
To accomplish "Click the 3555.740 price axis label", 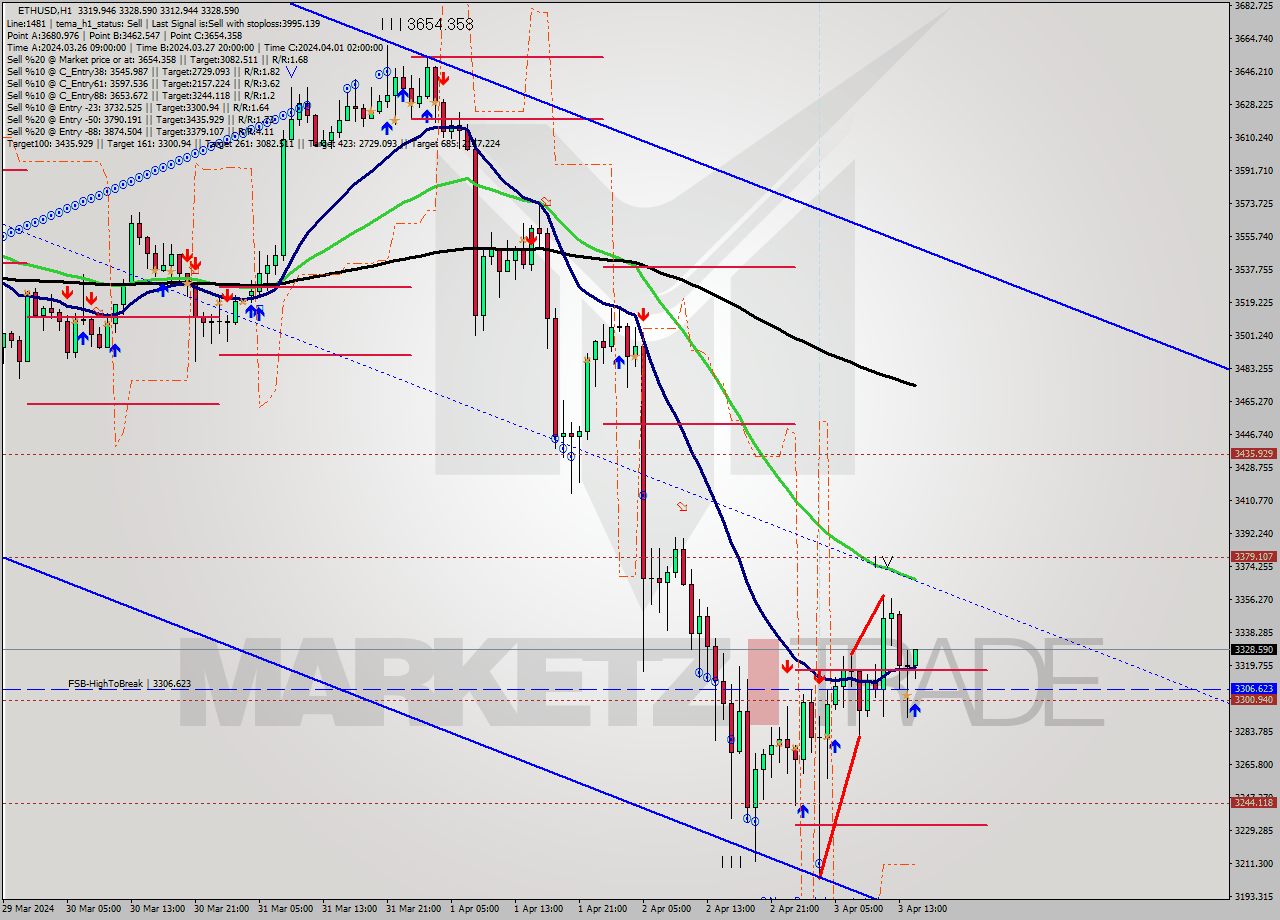I will pyautogui.click(x=1254, y=237).
